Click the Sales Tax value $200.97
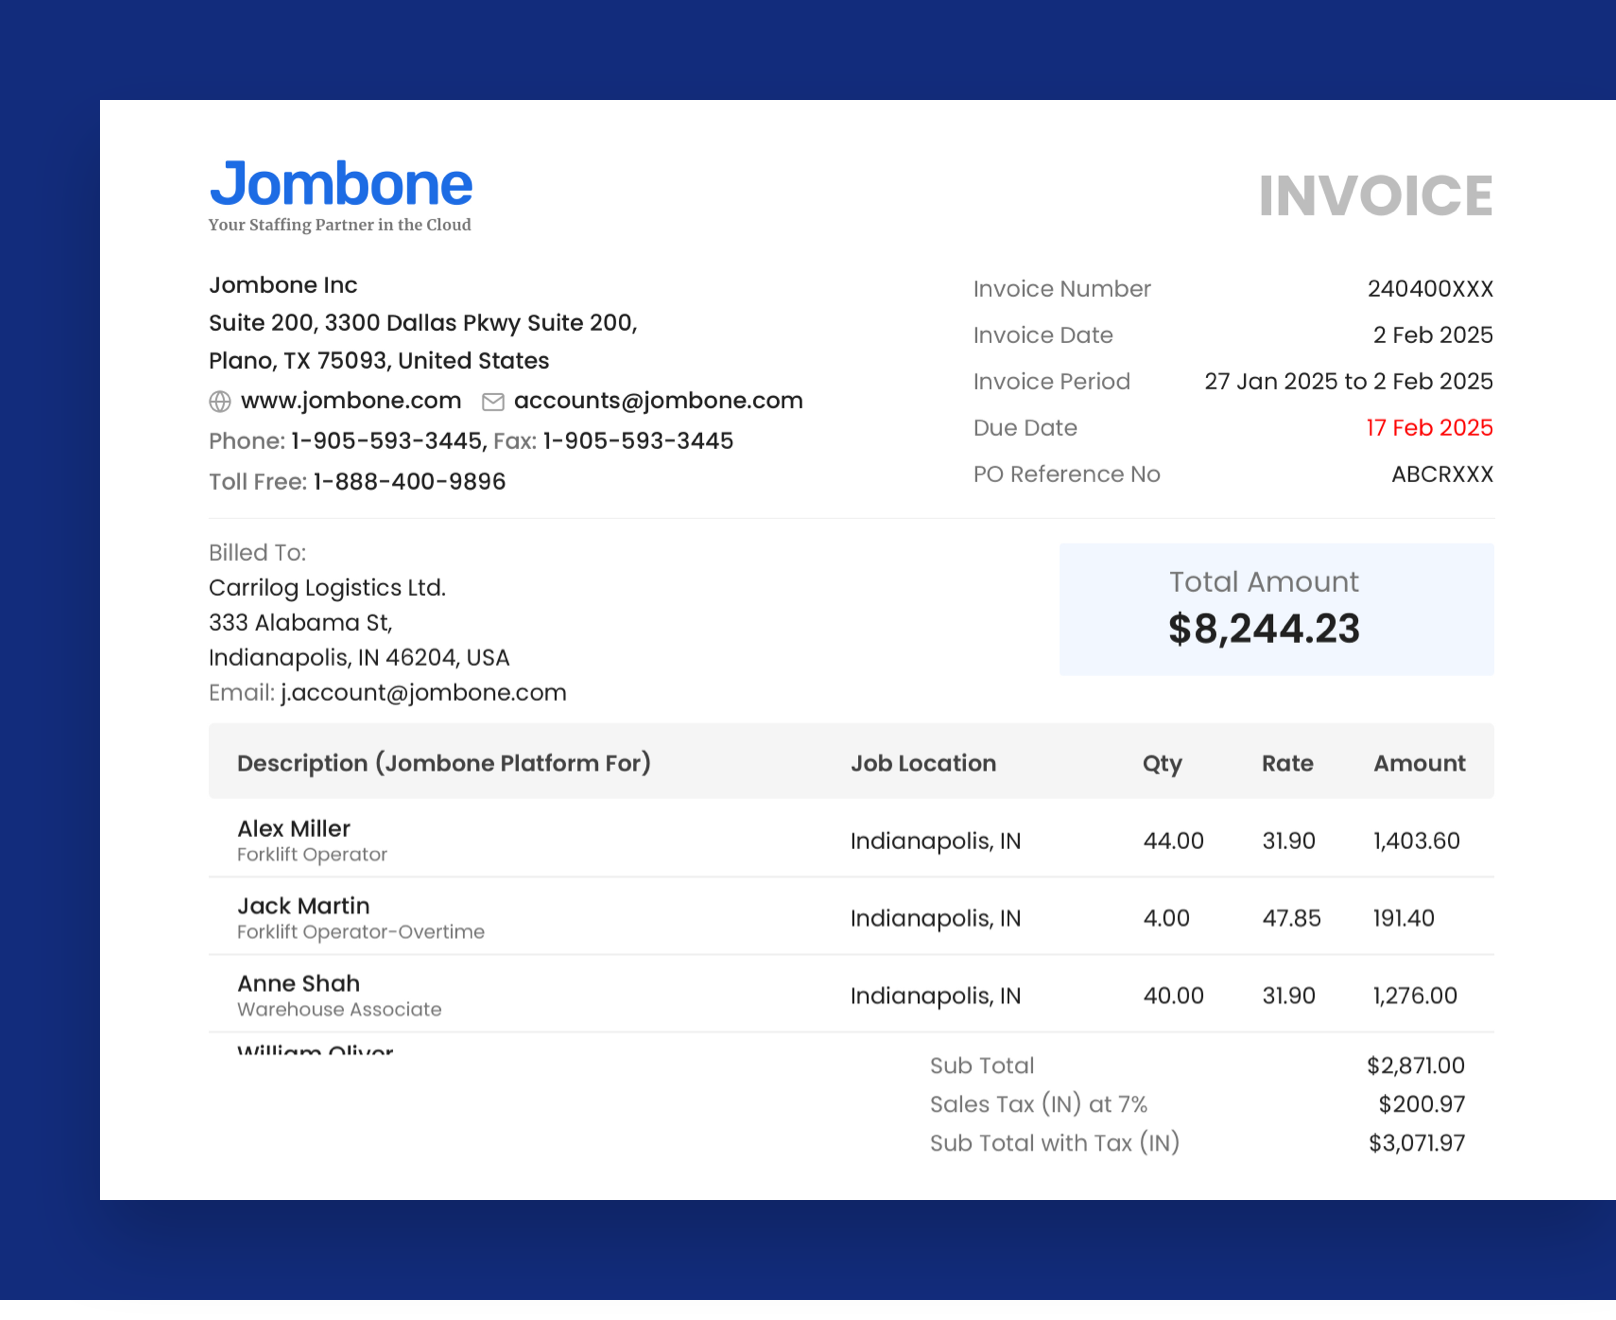 [1421, 1105]
